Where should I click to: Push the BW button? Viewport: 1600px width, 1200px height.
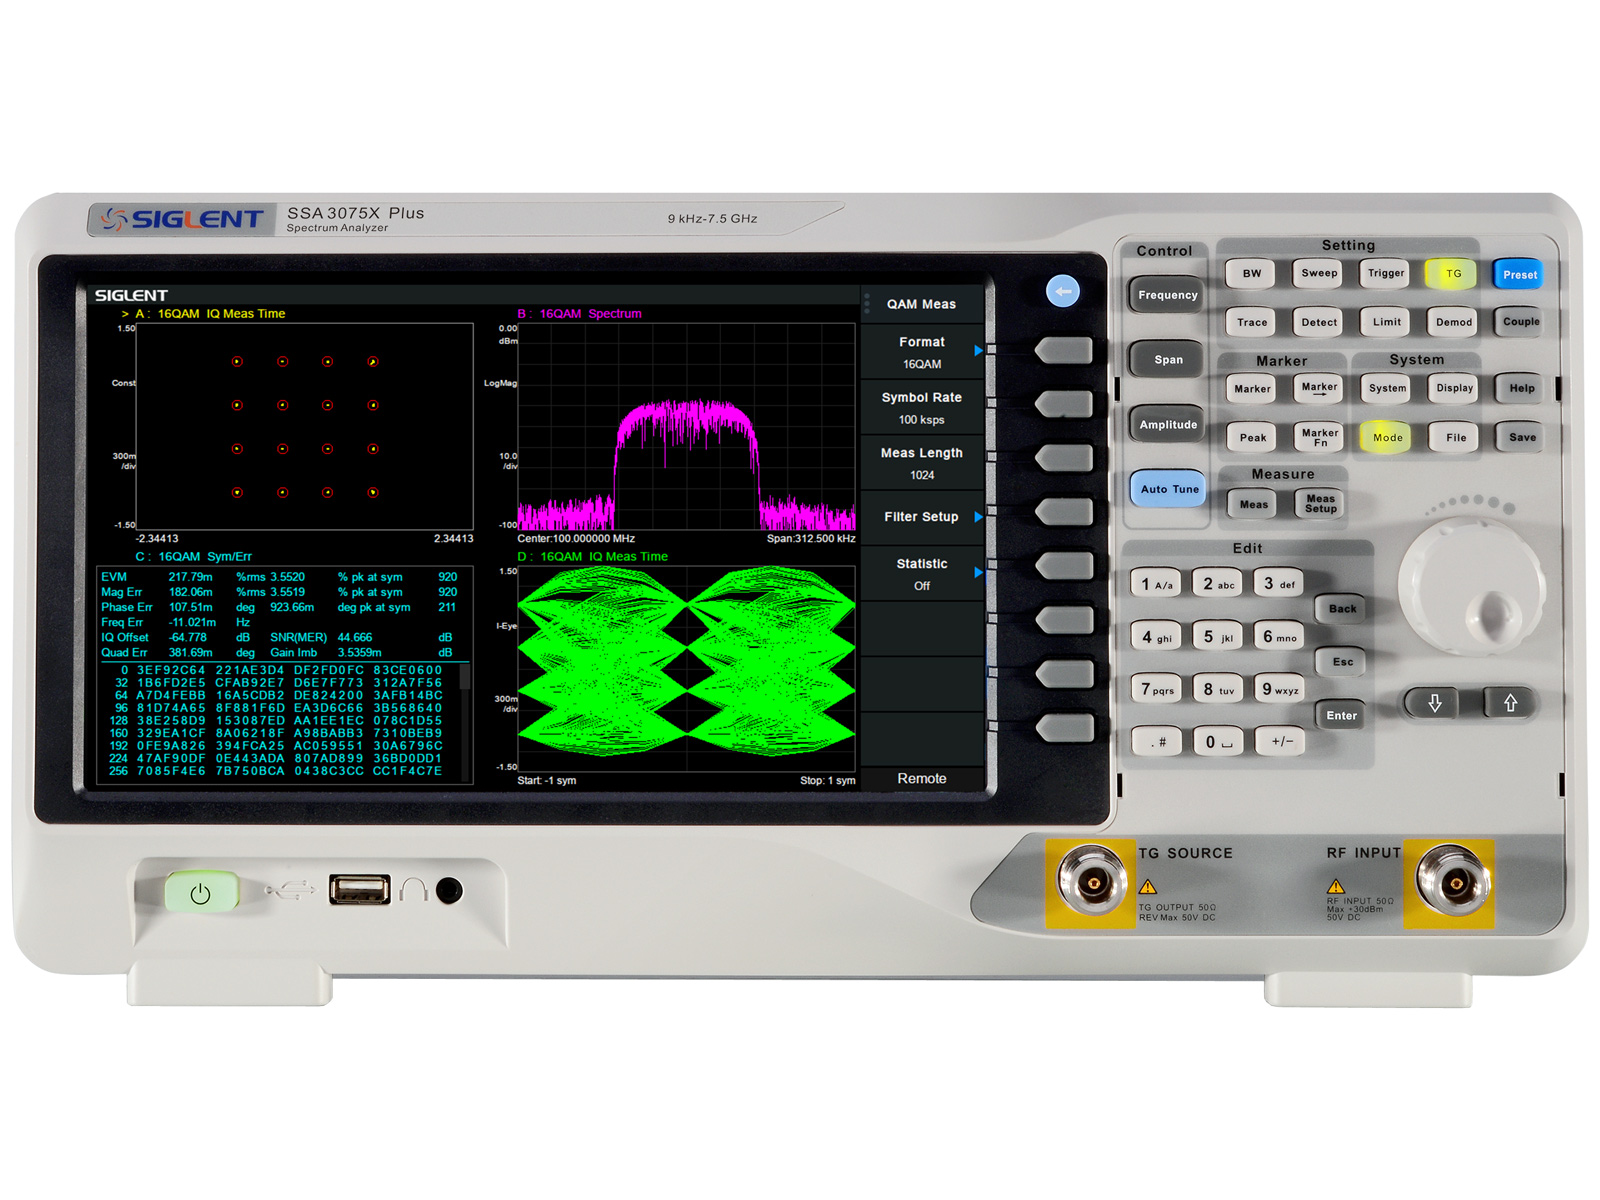coord(1251,273)
